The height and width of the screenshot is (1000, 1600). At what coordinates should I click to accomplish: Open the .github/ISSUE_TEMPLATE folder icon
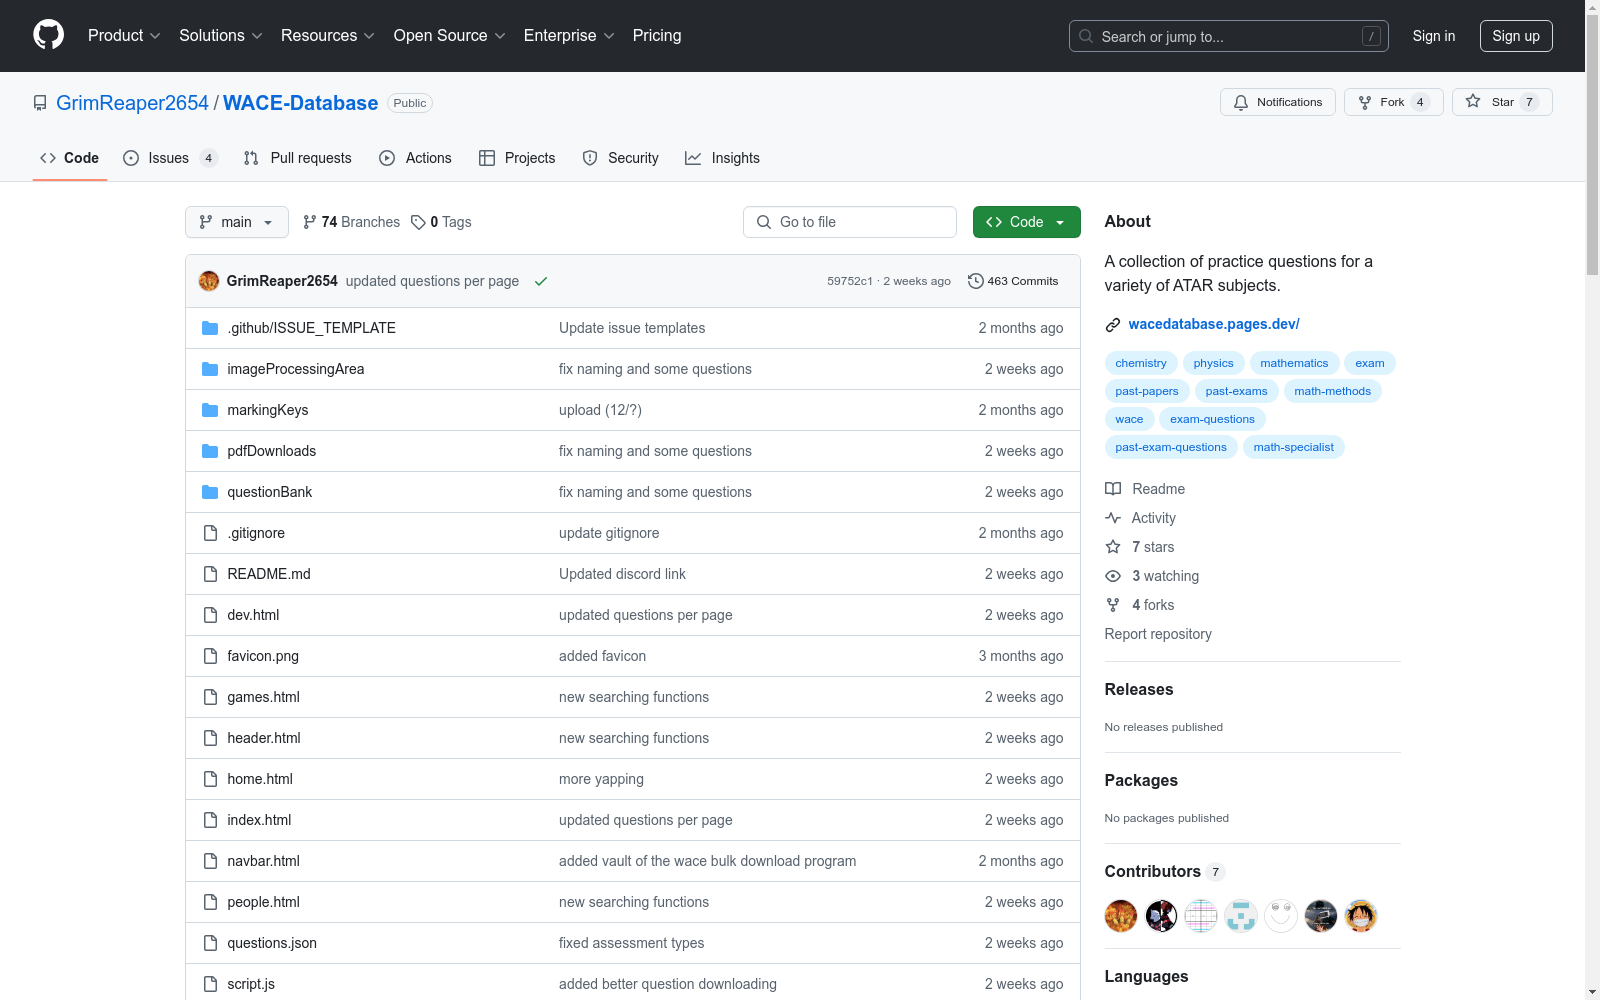210,328
